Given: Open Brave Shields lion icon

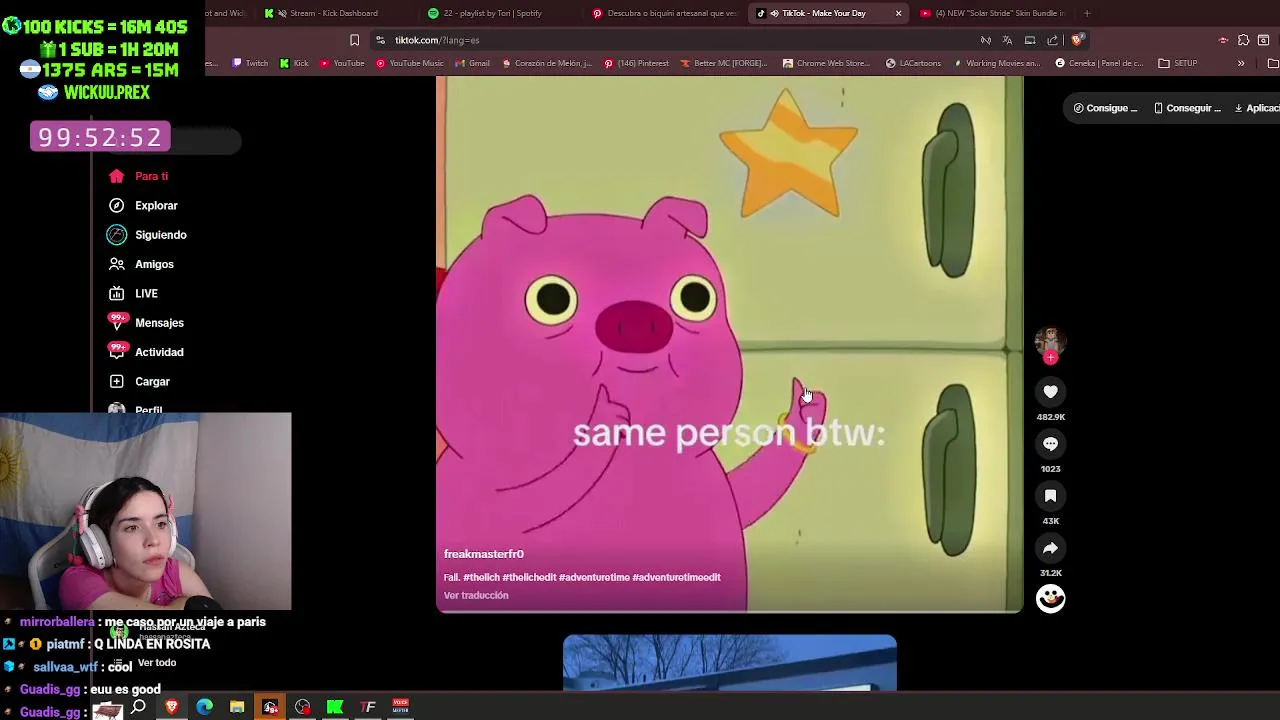Looking at the screenshot, I should point(1076,40).
